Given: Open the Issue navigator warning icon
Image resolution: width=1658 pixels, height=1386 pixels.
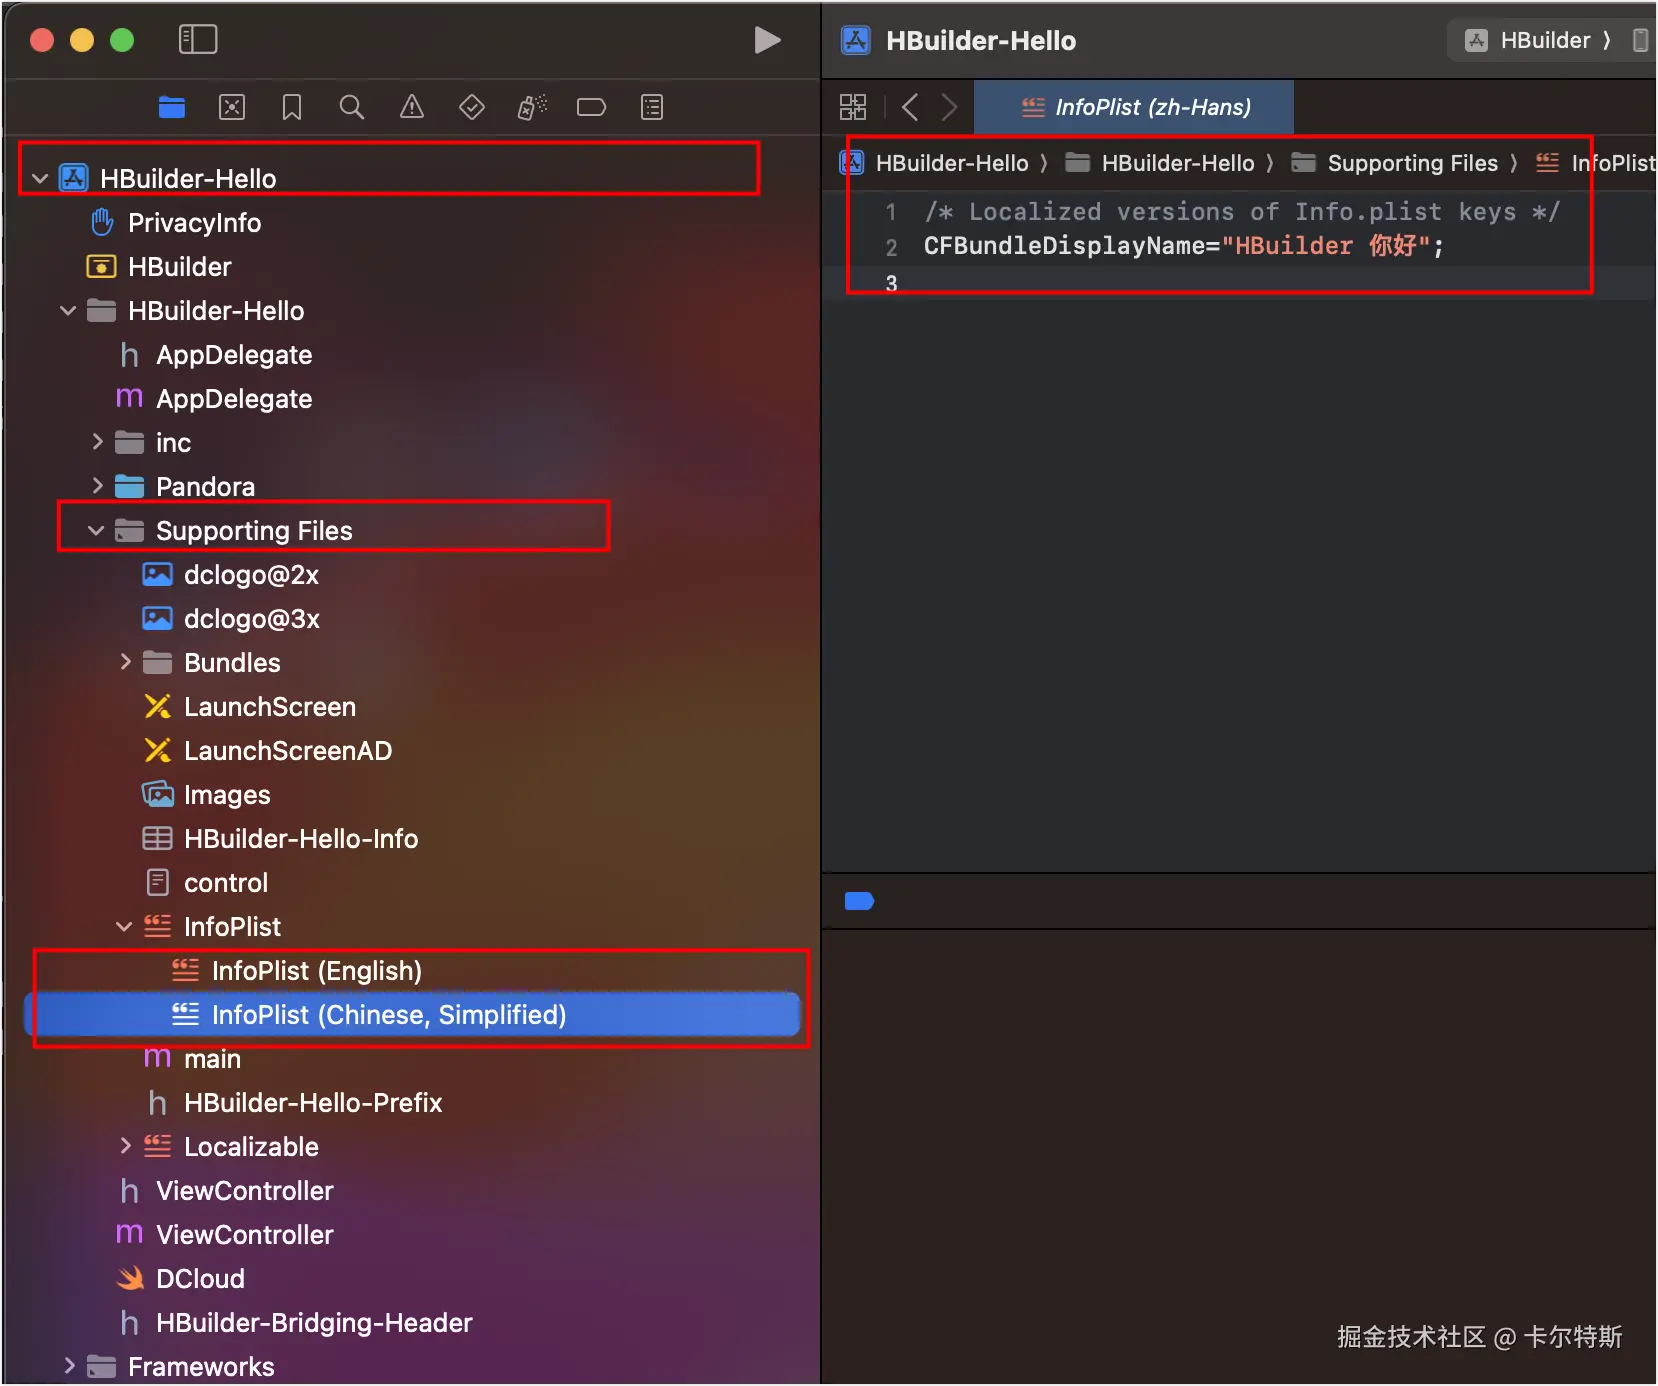Looking at the screenshot, I should pyautogui.click(x=412, y=107).
